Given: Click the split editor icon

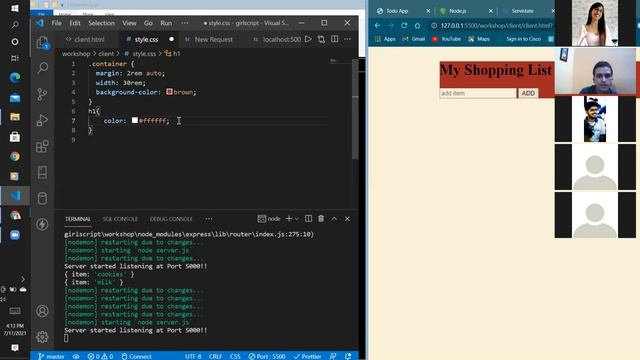Looking at the screenshot, I should 335,39.
